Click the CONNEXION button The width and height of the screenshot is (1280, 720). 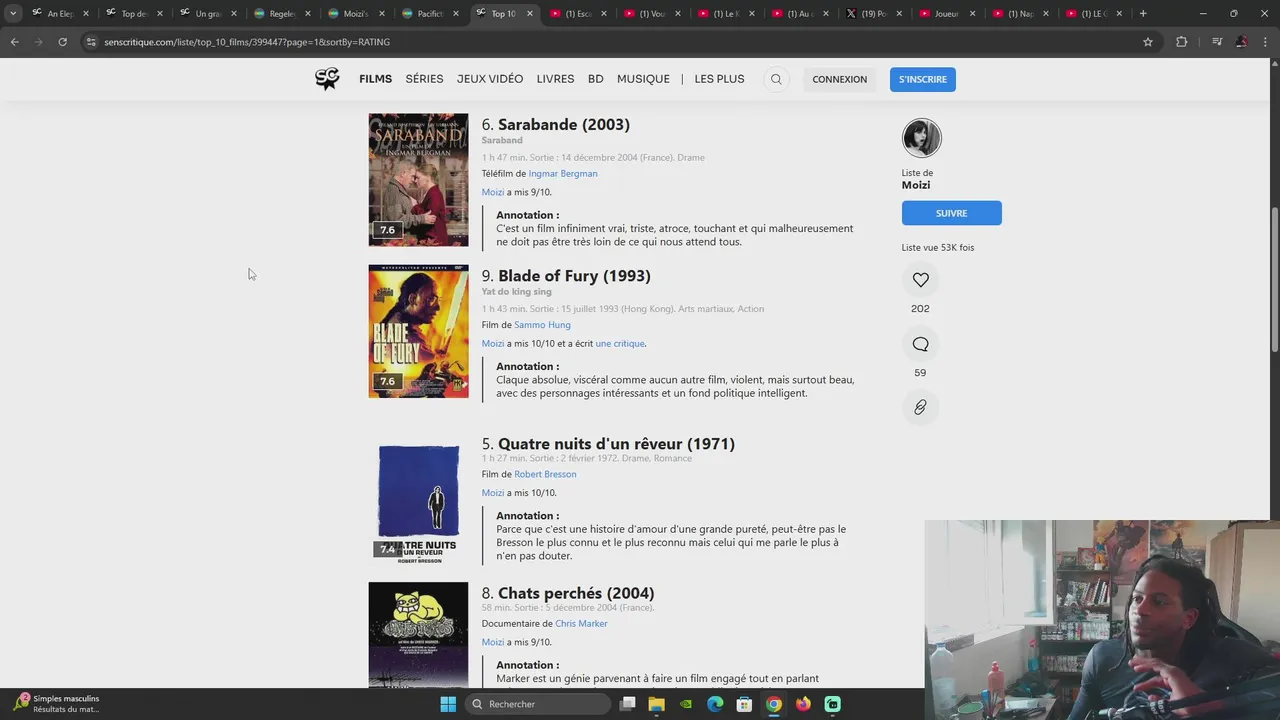840,79
